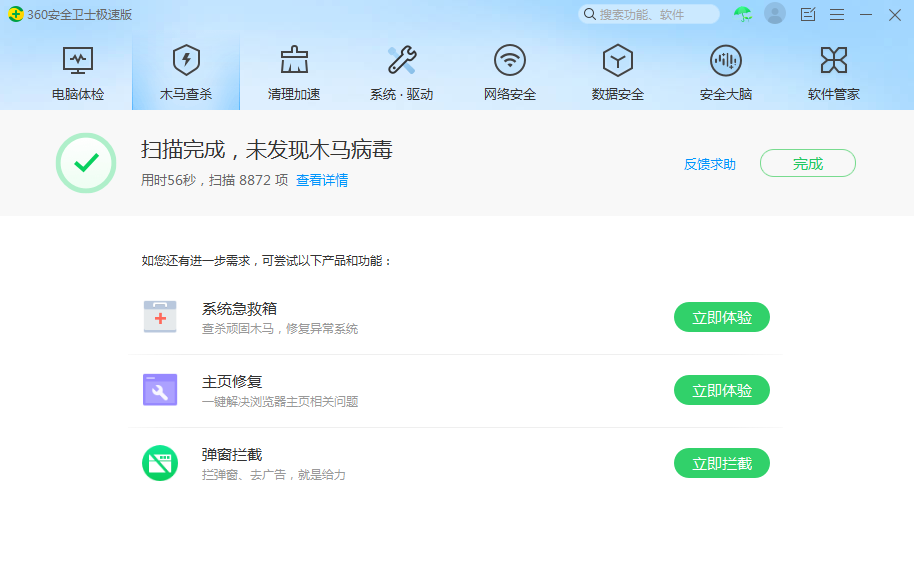This screenshot has height=576, width=914.
Task: Click the 360安全卫士极速版 title text
Action: [x=80, y=15]
